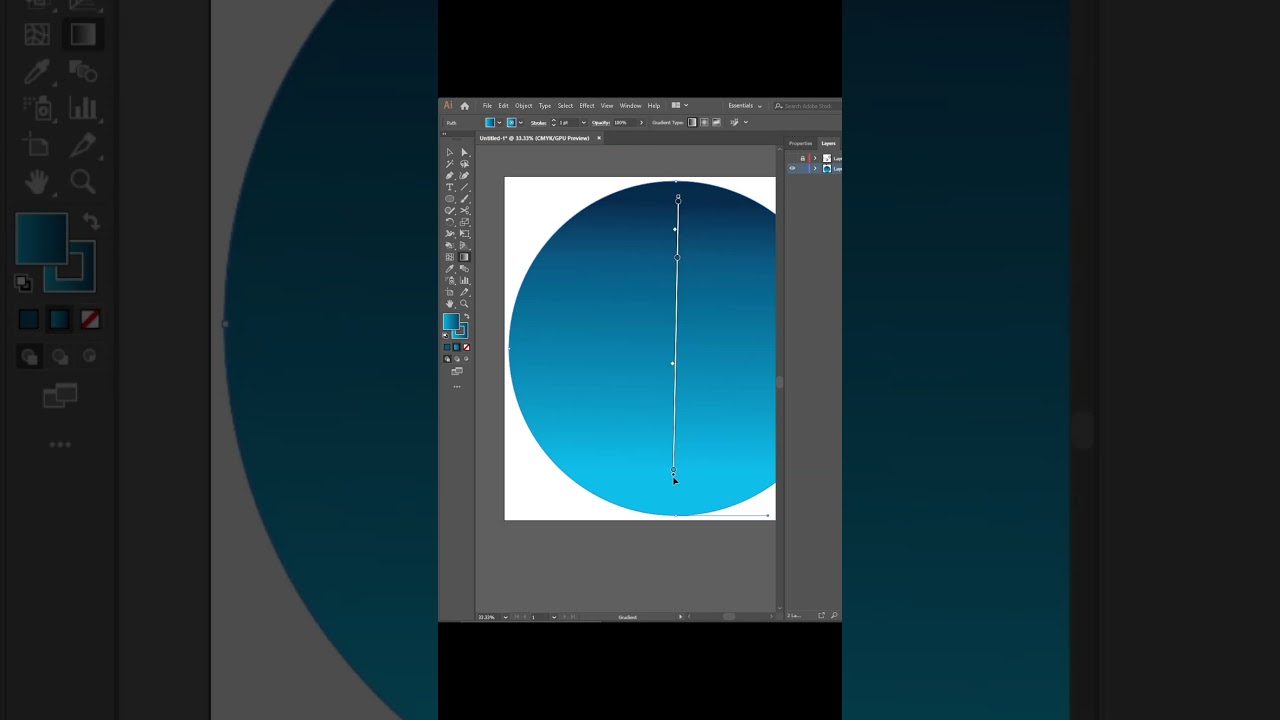Select the Hand tool

449,303
